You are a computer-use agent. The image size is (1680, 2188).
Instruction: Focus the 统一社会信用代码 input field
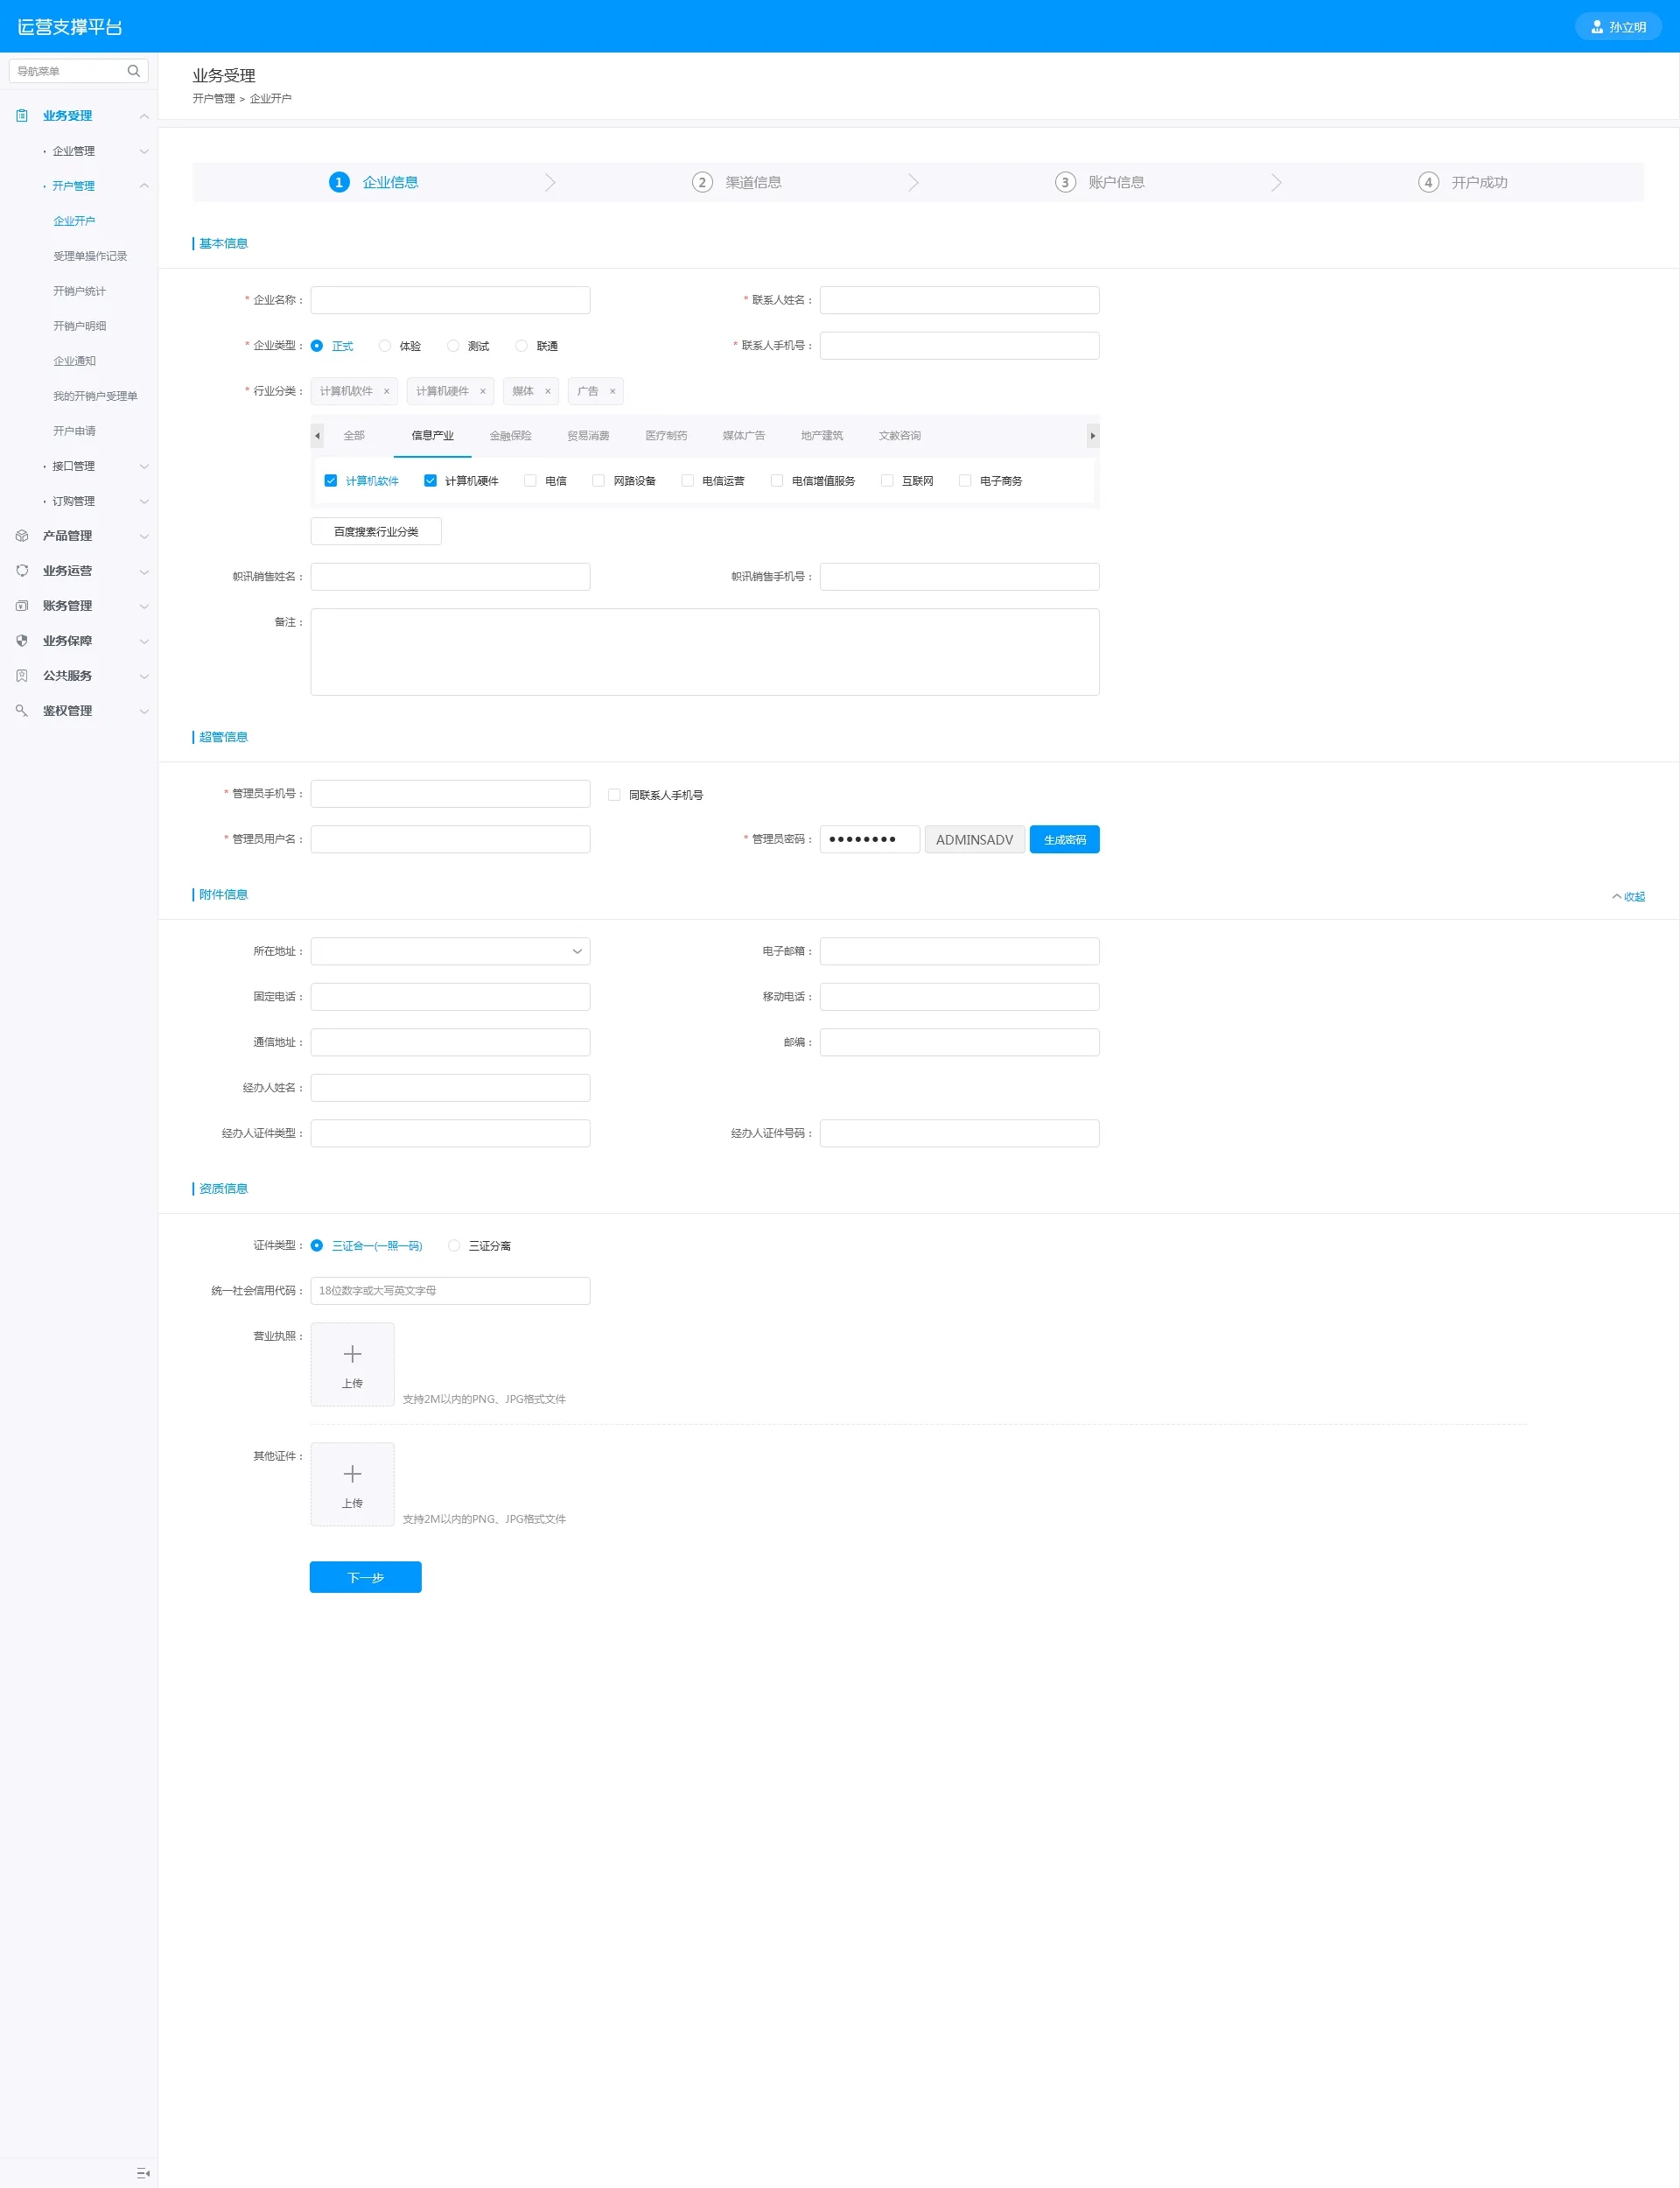pos(450,1291)
